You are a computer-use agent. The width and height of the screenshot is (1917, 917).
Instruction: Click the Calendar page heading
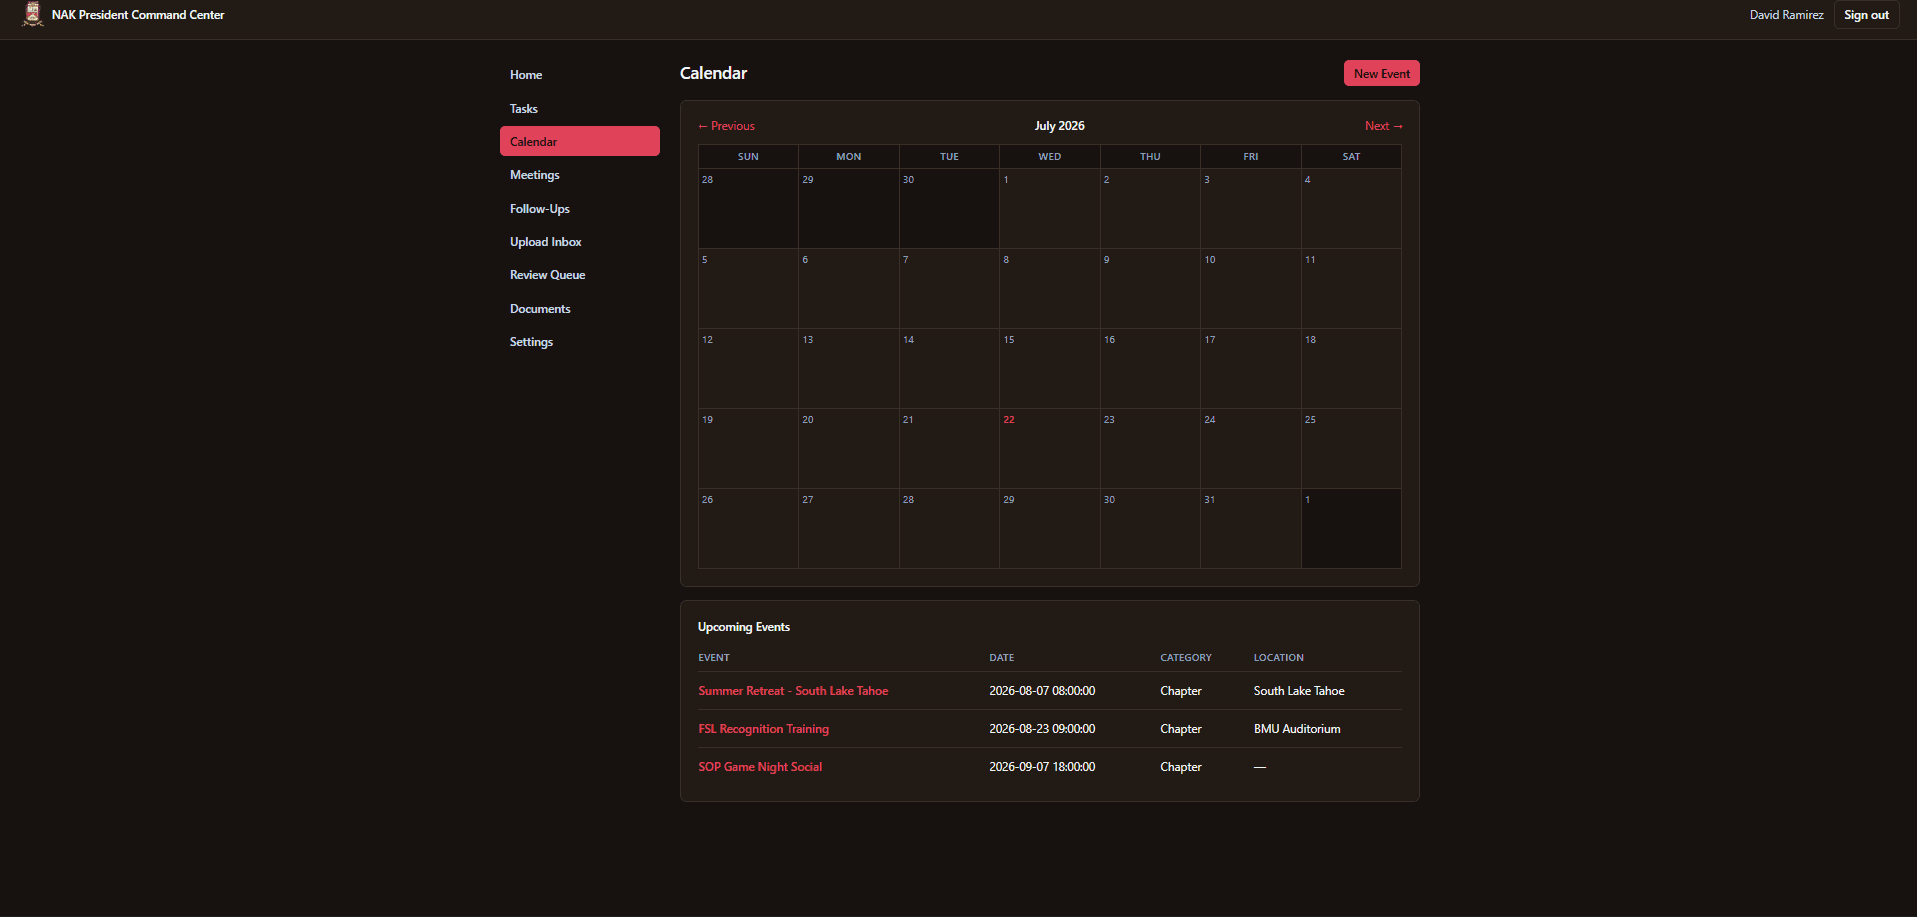click(713, 73)
